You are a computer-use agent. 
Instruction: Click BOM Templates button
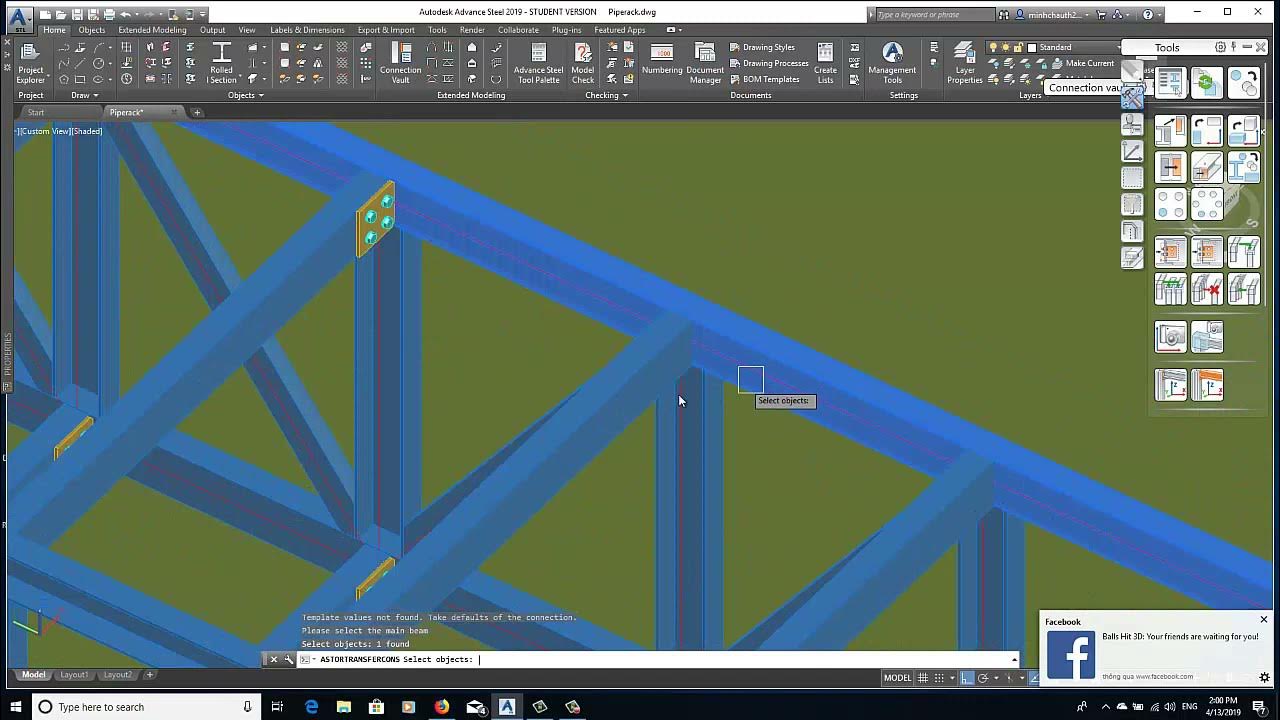point(764,79)
